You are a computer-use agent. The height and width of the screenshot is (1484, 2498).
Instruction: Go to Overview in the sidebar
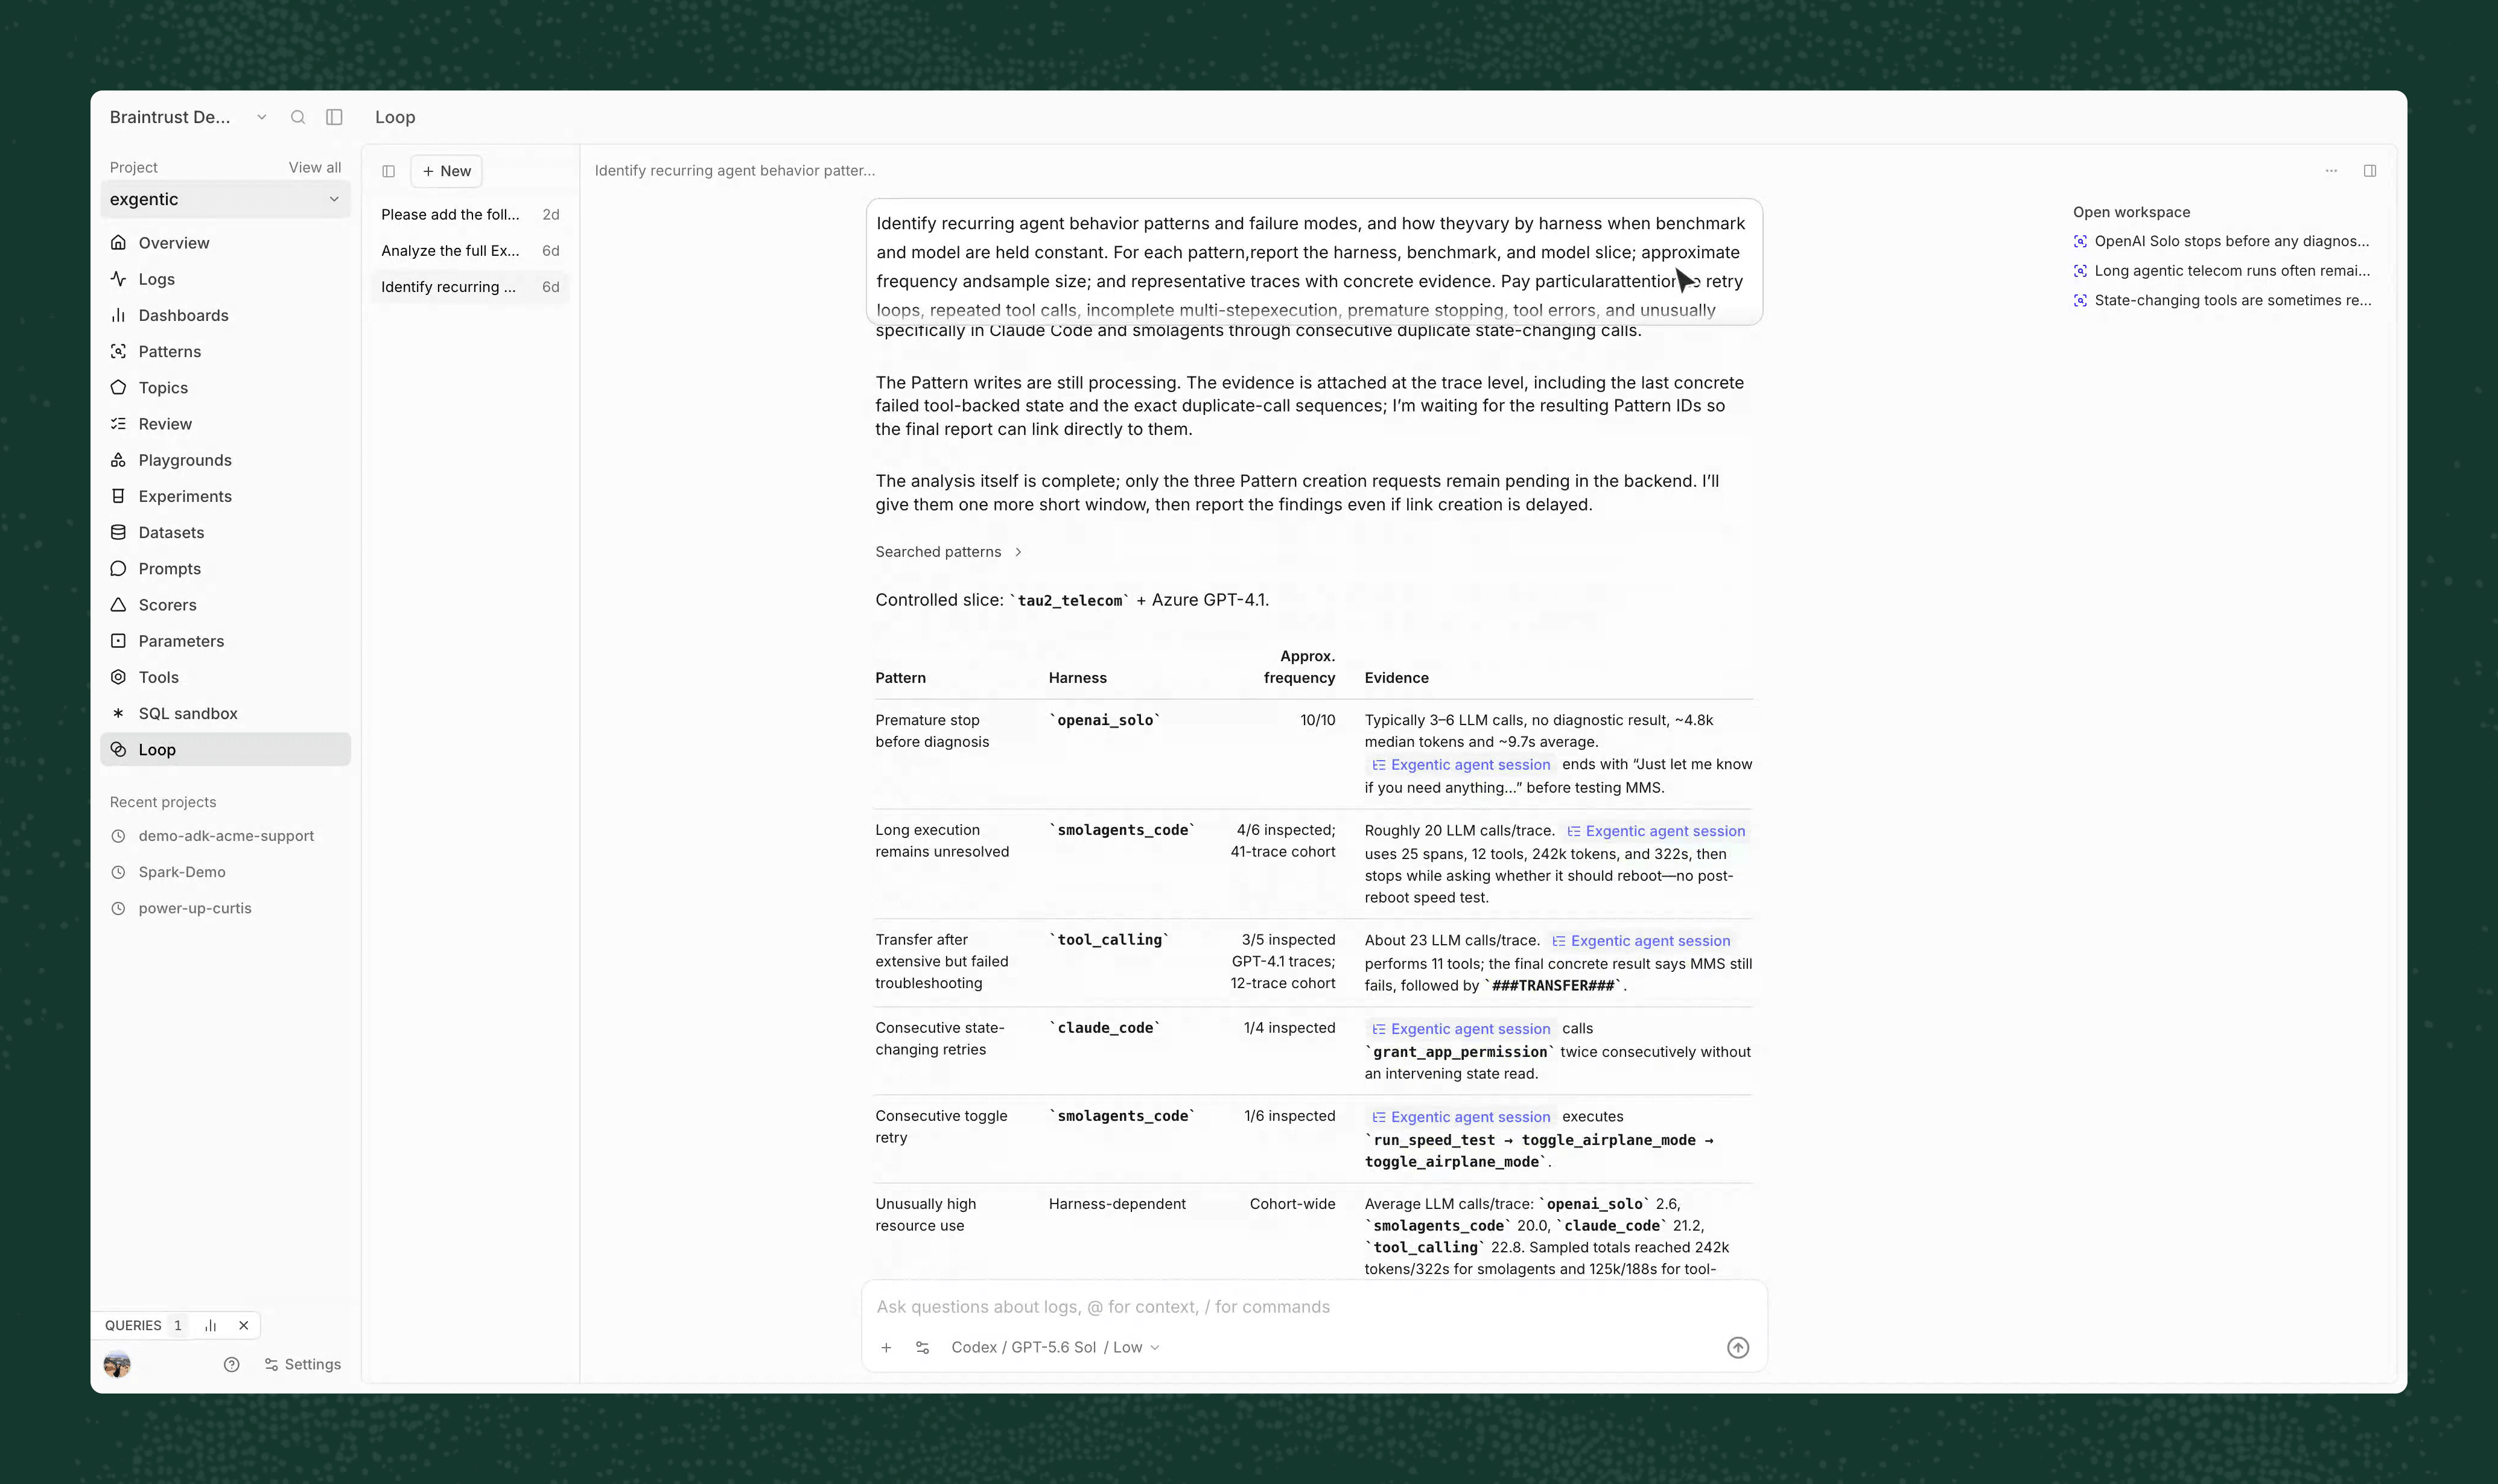click(225, 243)
